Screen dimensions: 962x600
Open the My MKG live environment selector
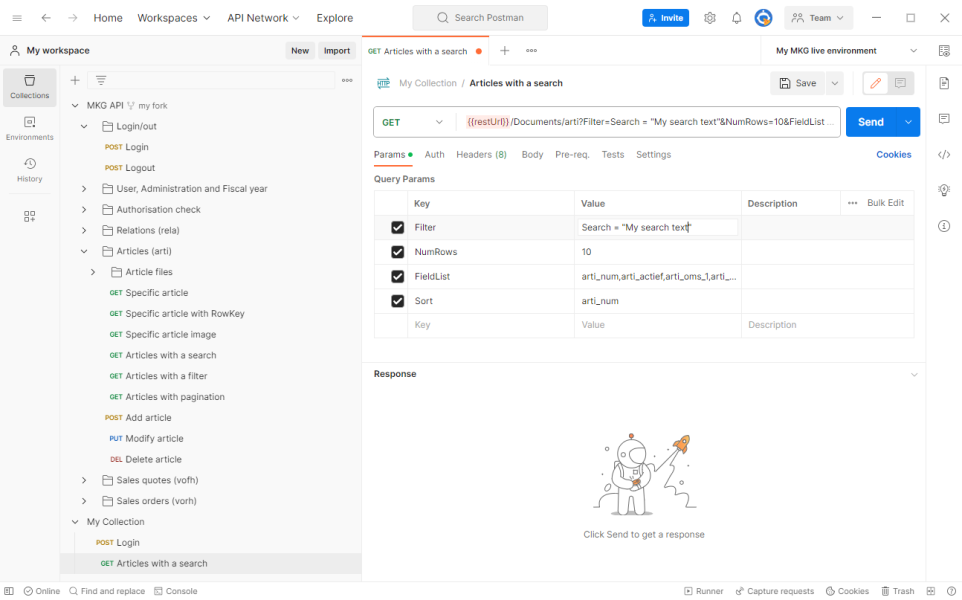pyautogui.click(x=846, y=51)
